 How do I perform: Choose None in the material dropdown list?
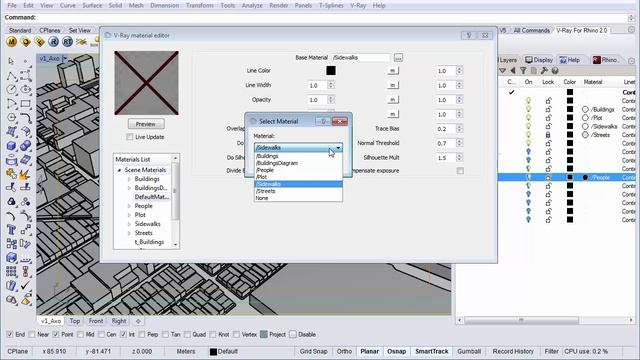tap(298, 198)
